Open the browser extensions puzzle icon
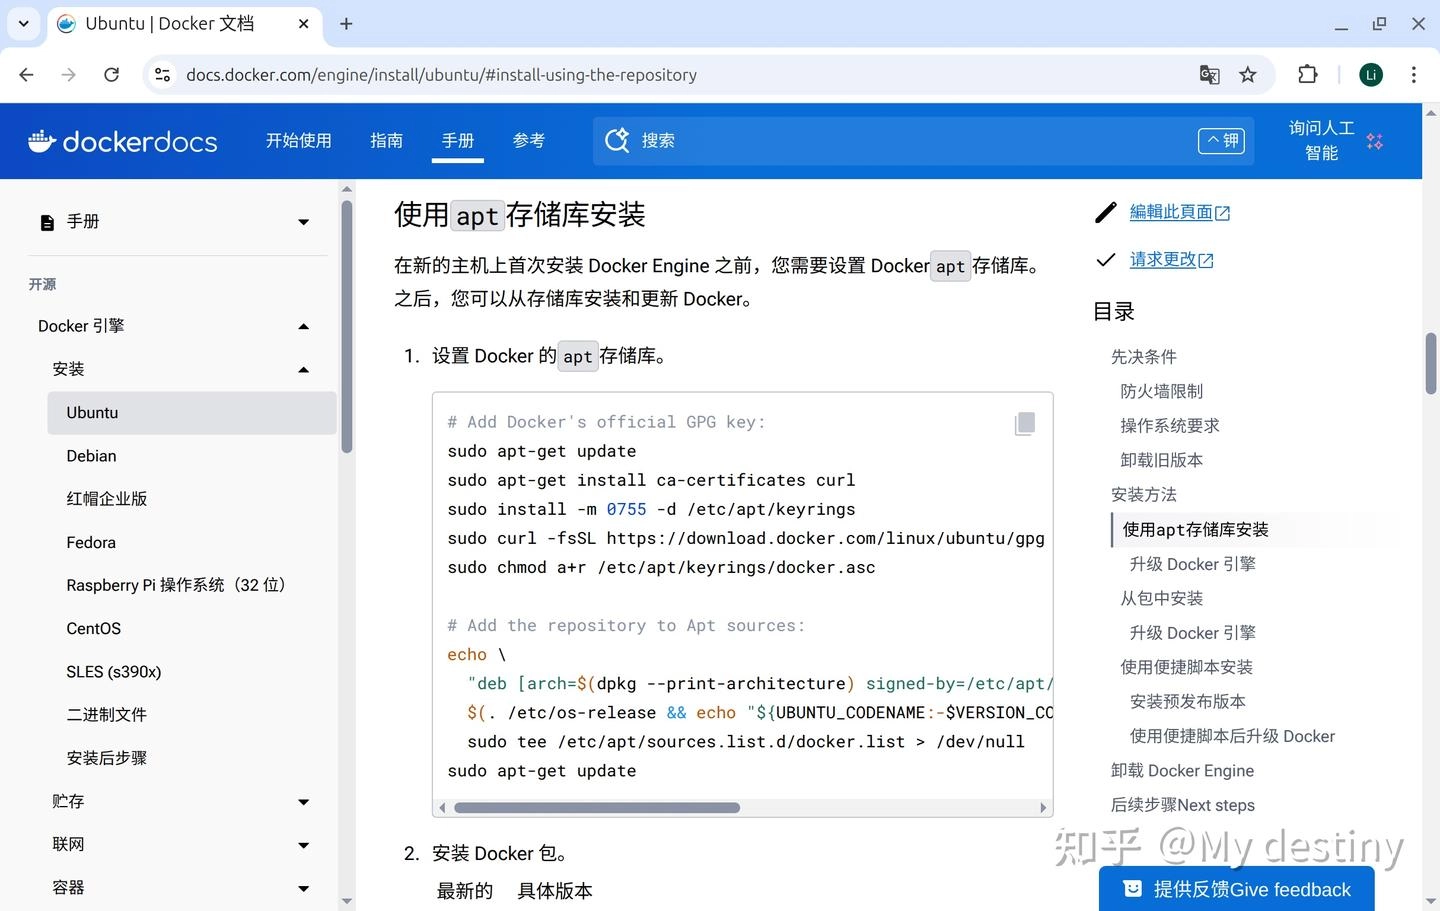 (1307, 75)
